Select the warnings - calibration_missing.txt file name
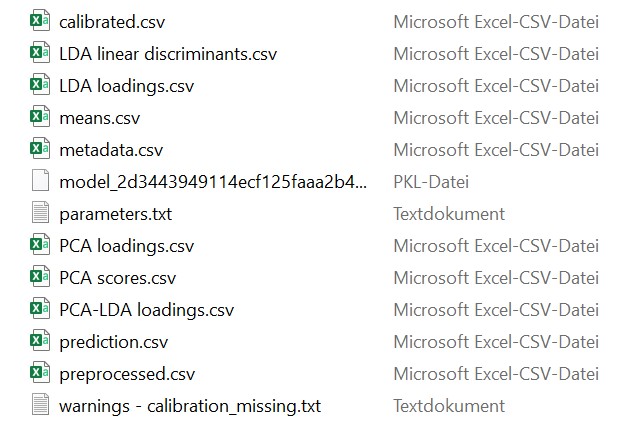 coord(190,406)
